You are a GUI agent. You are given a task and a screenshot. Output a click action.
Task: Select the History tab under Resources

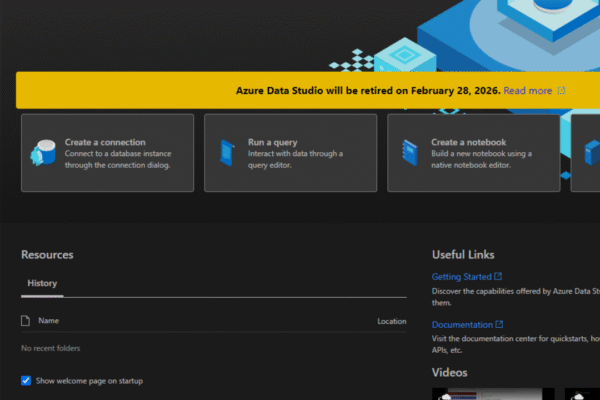pyautogui.click(x=42, y=283)
